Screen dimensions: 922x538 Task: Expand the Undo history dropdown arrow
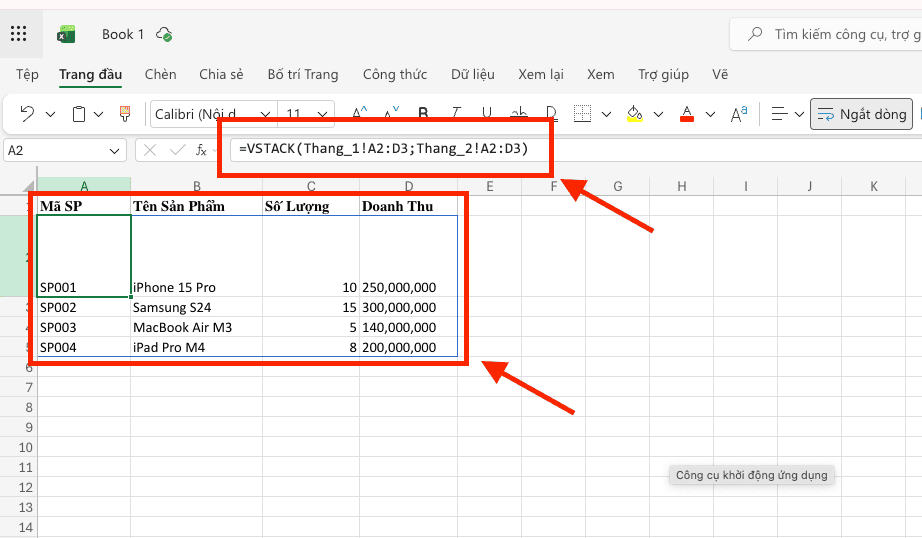point(51,114)
